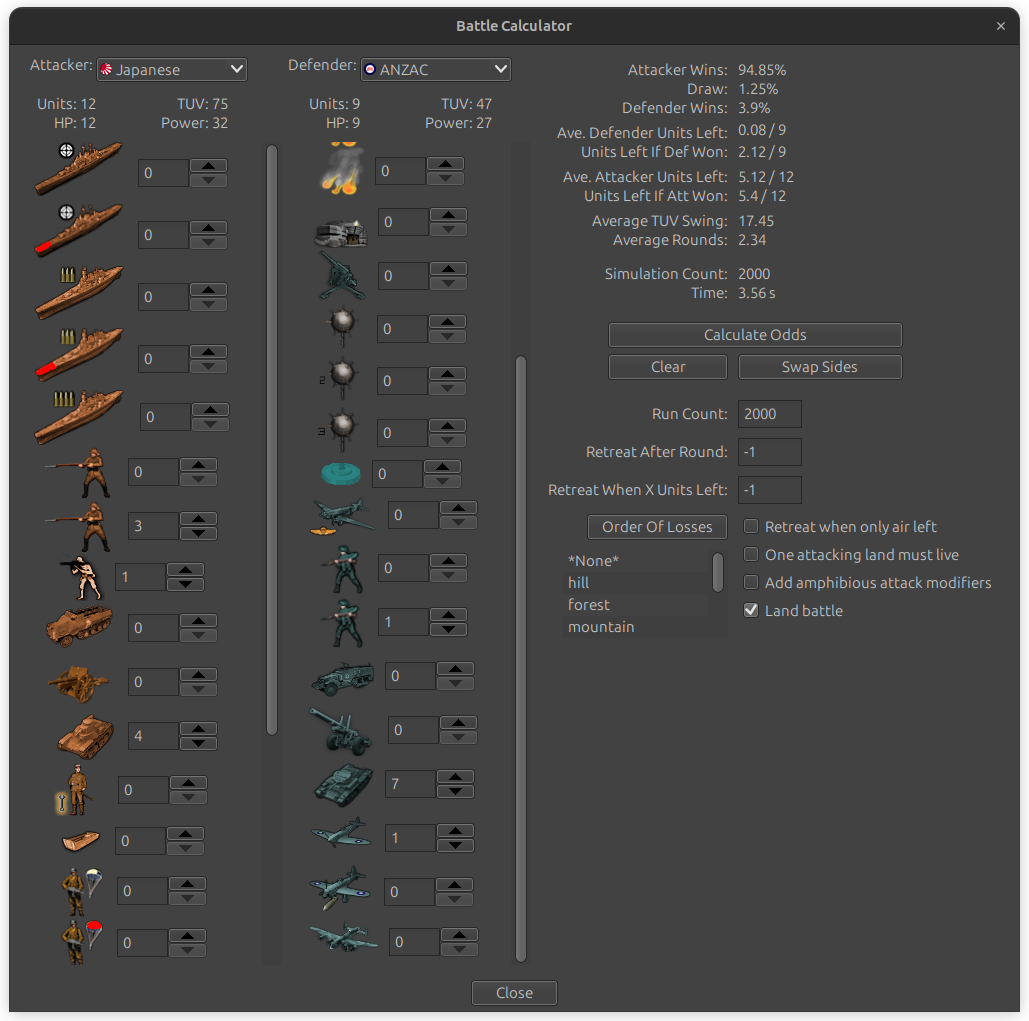Viewport: 1029px width, 1021px height.
Task: Click the Japanese engineer icon with wrench
Action: 75,790
